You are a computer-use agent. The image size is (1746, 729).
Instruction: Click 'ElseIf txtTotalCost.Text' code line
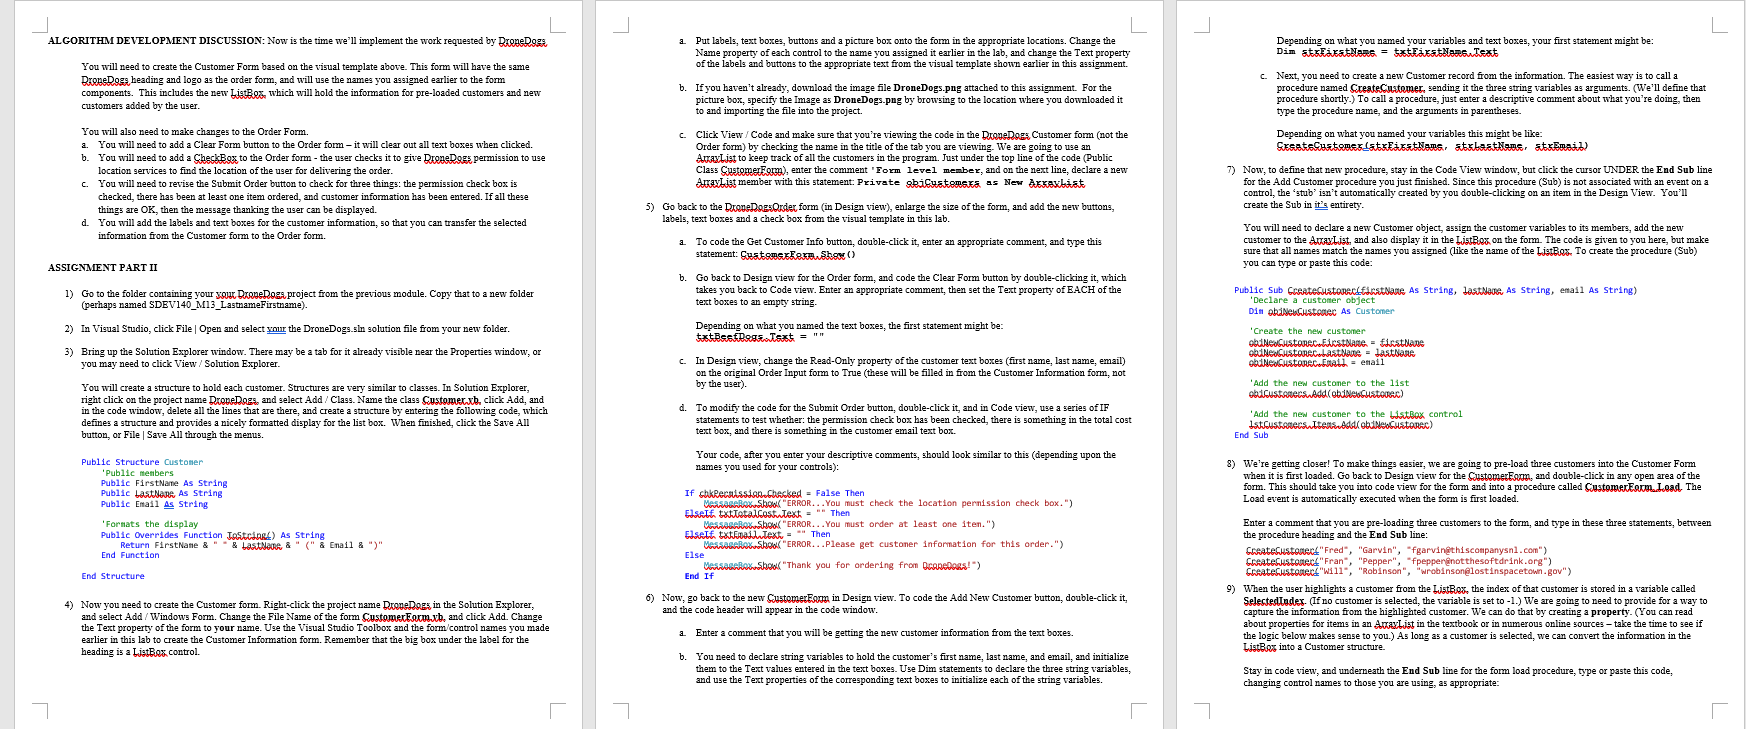click(767, 514)
